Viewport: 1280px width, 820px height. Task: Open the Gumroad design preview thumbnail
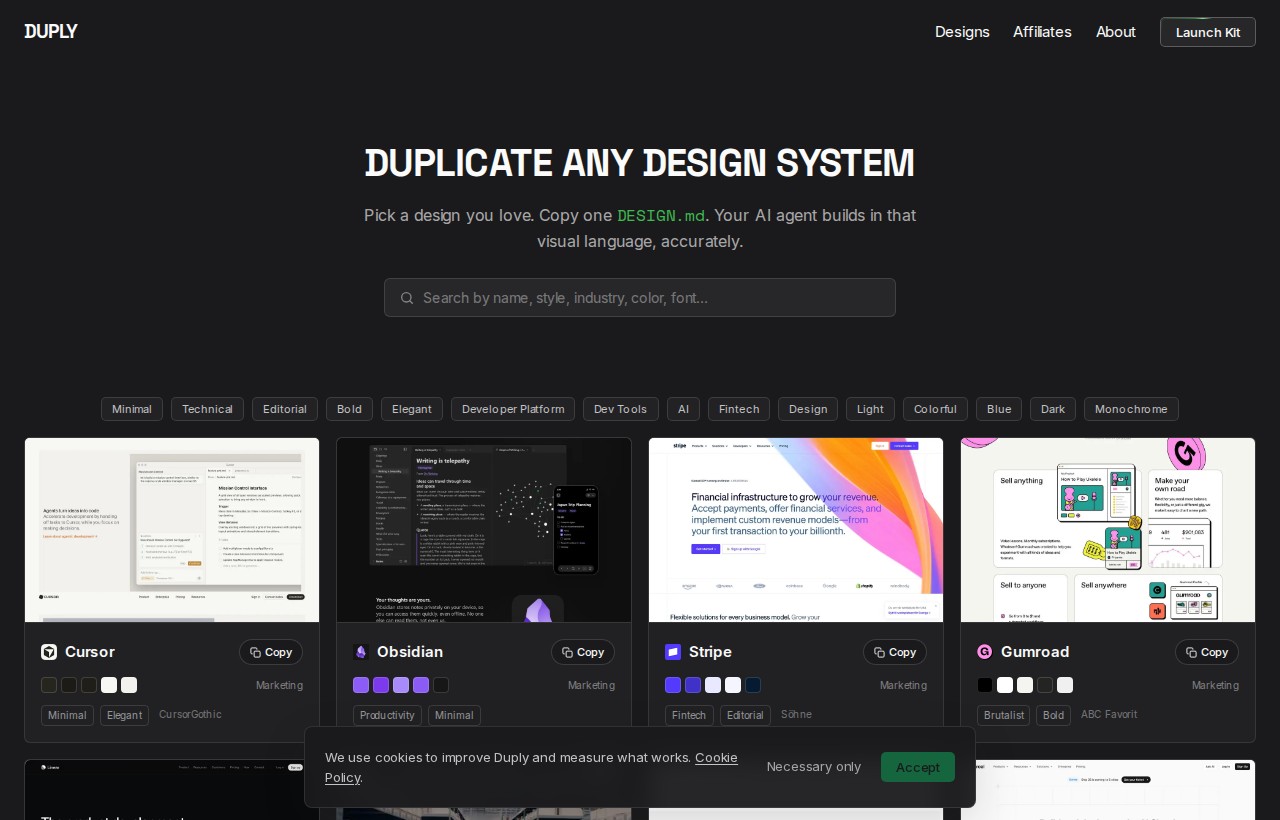[x=1108, y=530]
